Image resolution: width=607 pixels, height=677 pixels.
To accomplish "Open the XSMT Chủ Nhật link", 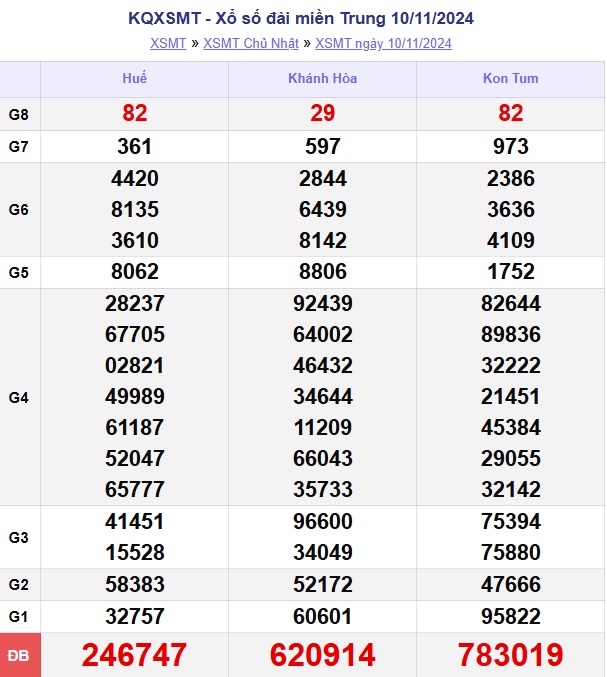I will [250, 43].
